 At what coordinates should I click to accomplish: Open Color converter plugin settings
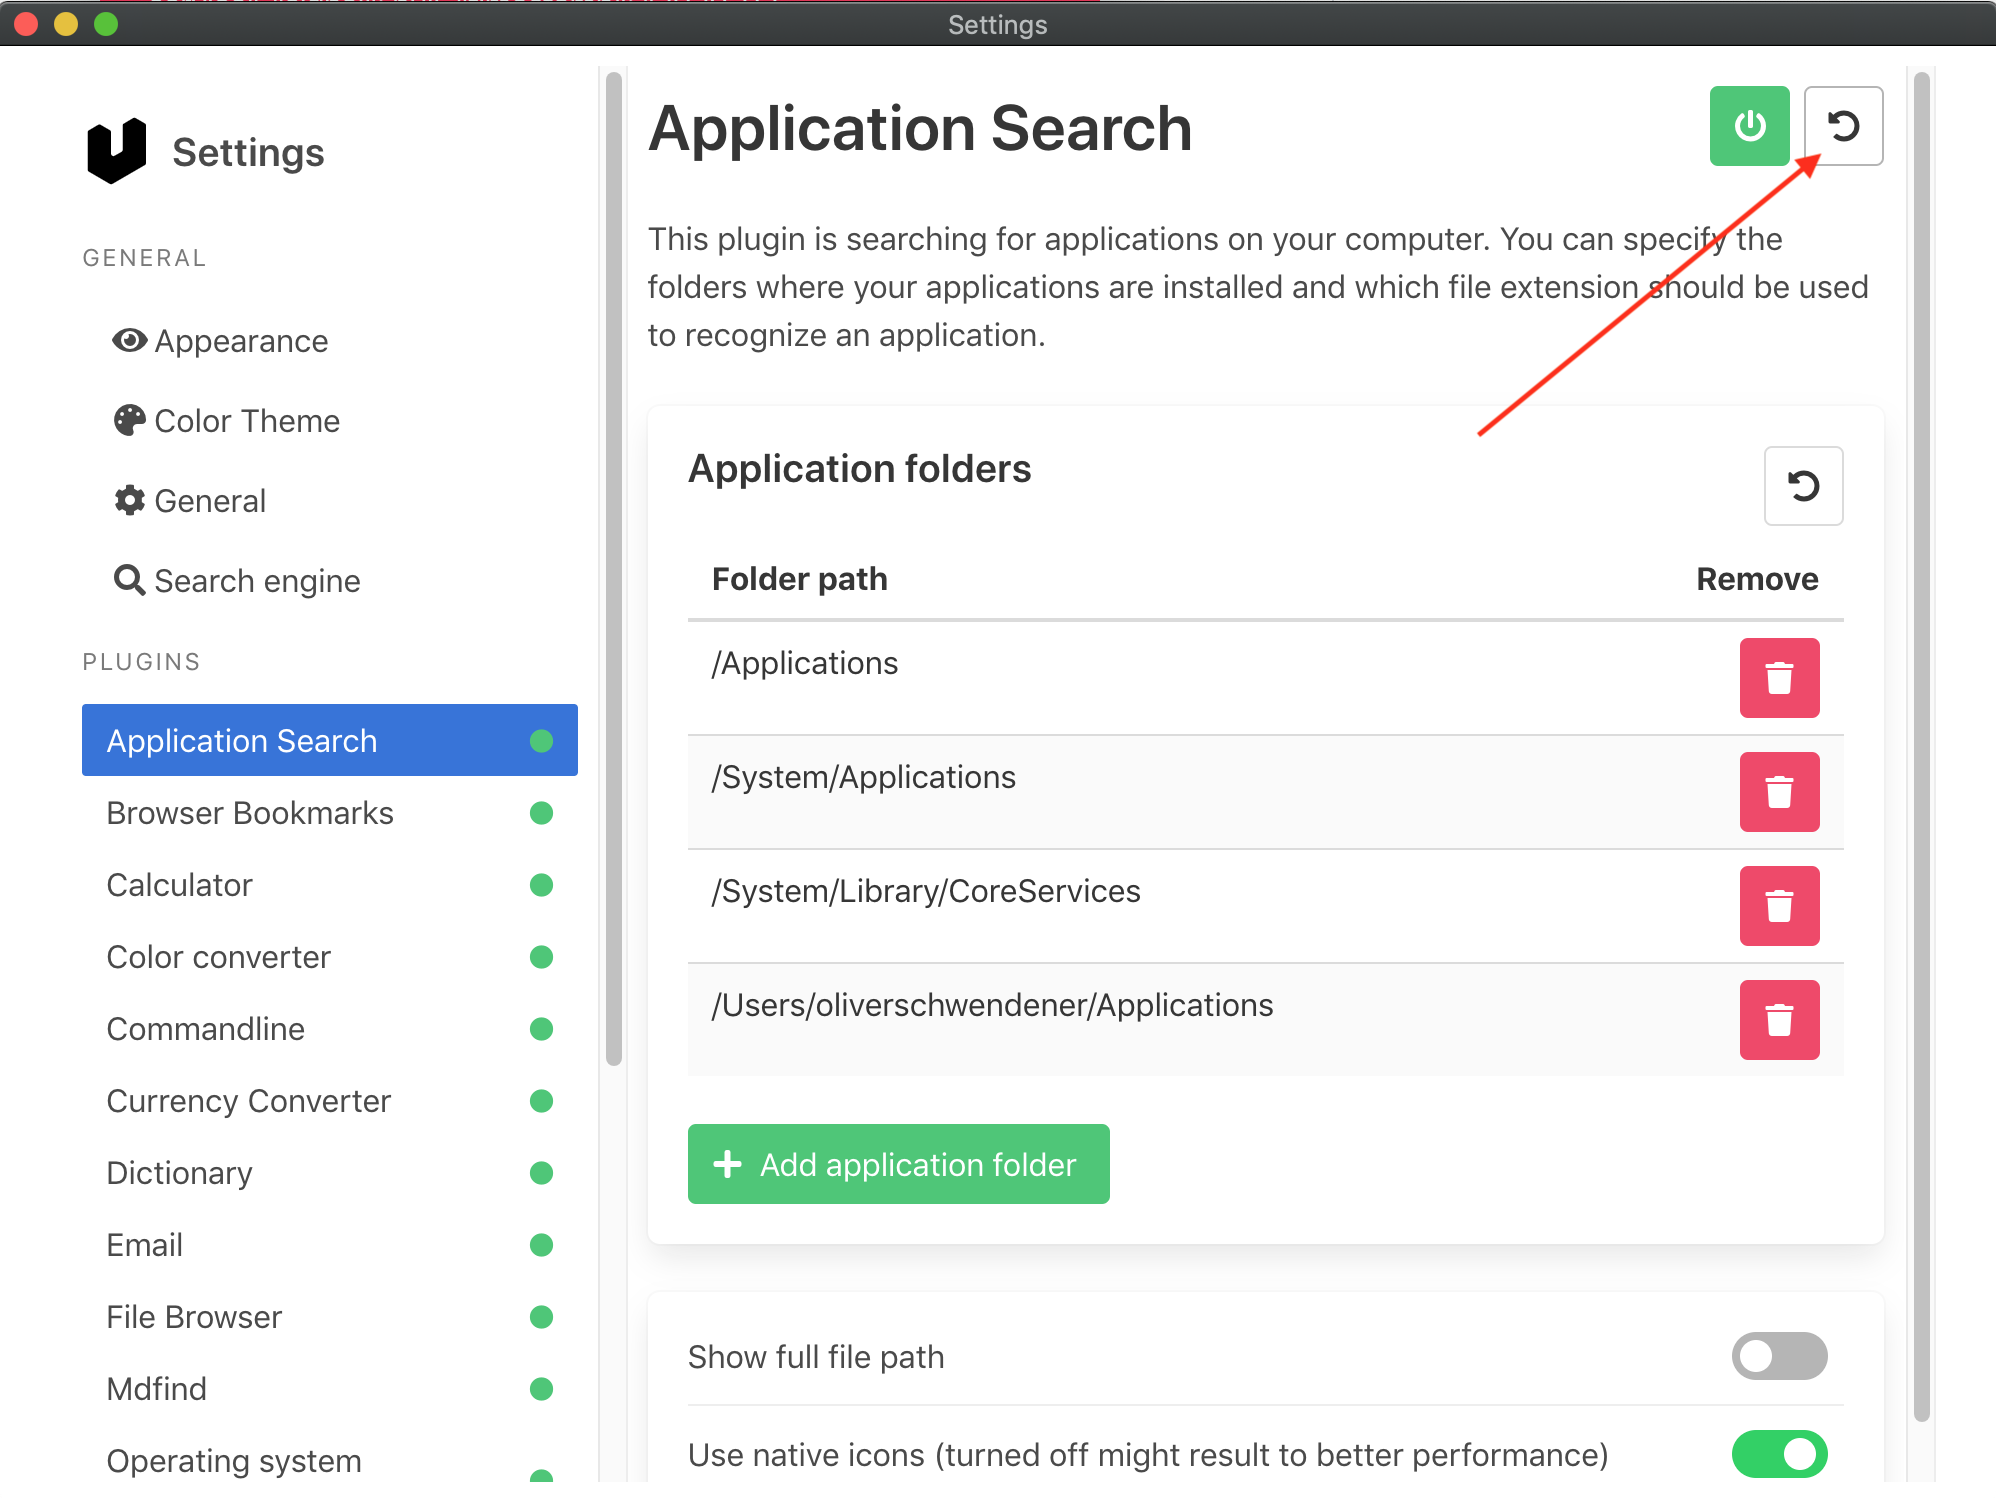[x=330, y=957]
